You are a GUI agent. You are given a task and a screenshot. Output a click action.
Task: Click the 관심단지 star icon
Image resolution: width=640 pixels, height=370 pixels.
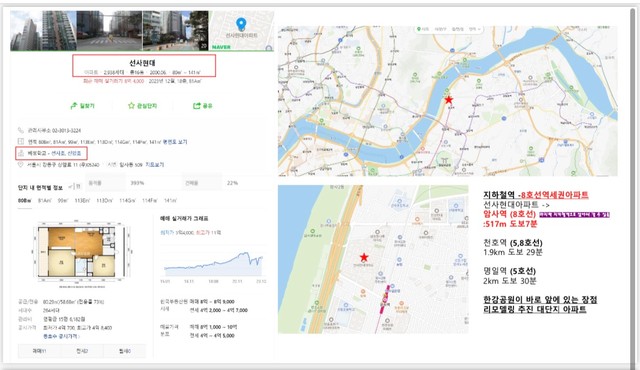131,106
